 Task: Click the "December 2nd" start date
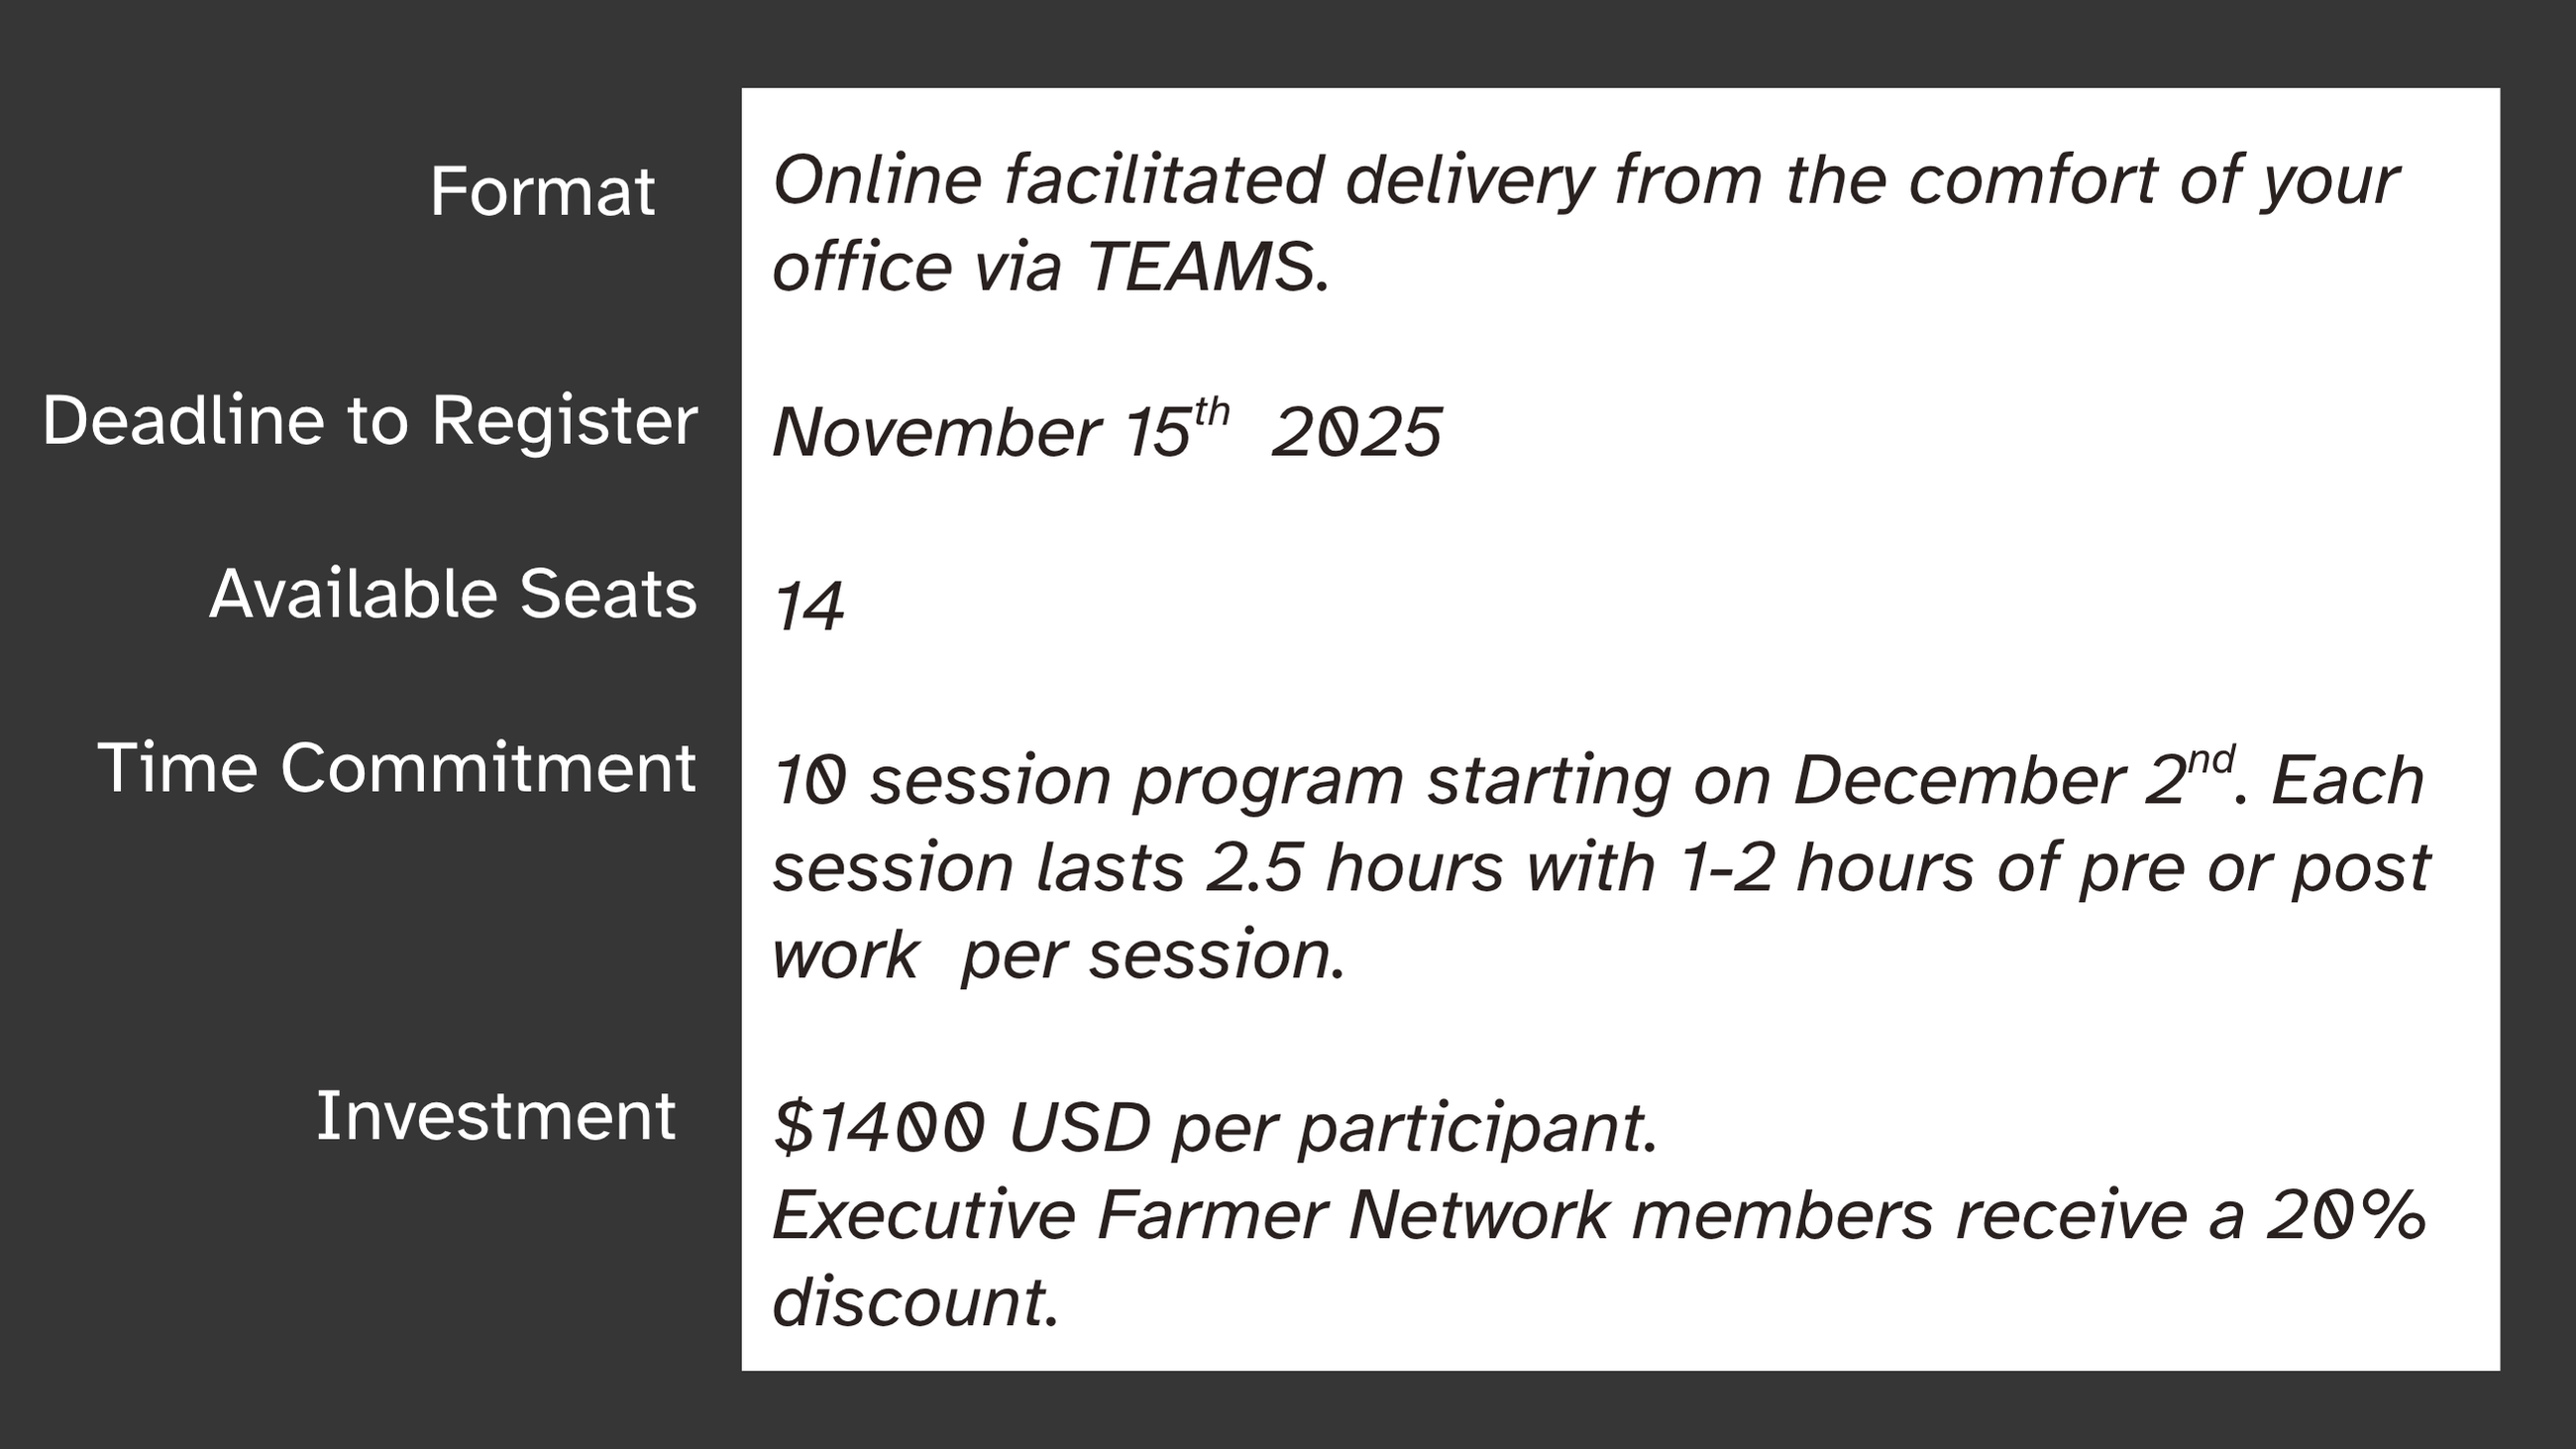pos(2010,778)
